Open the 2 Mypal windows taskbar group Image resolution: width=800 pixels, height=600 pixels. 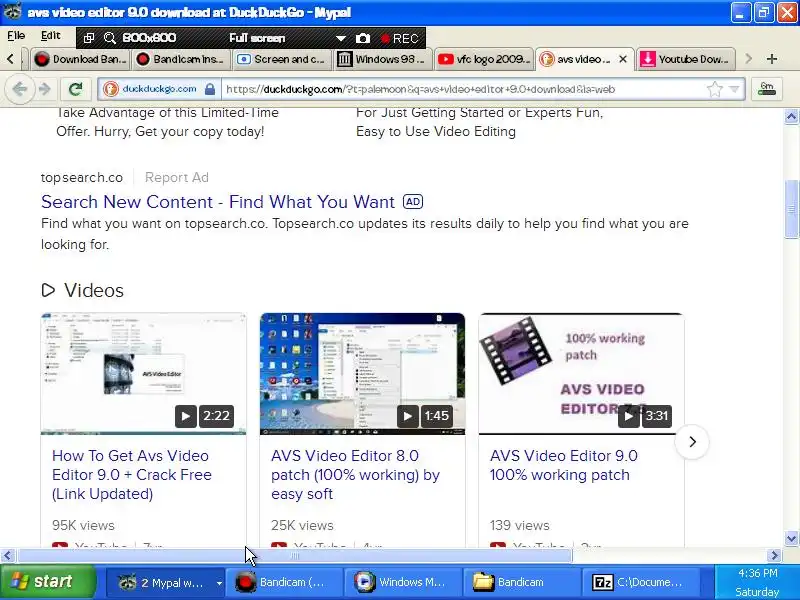pyautogui.click(x=163, y=582)
